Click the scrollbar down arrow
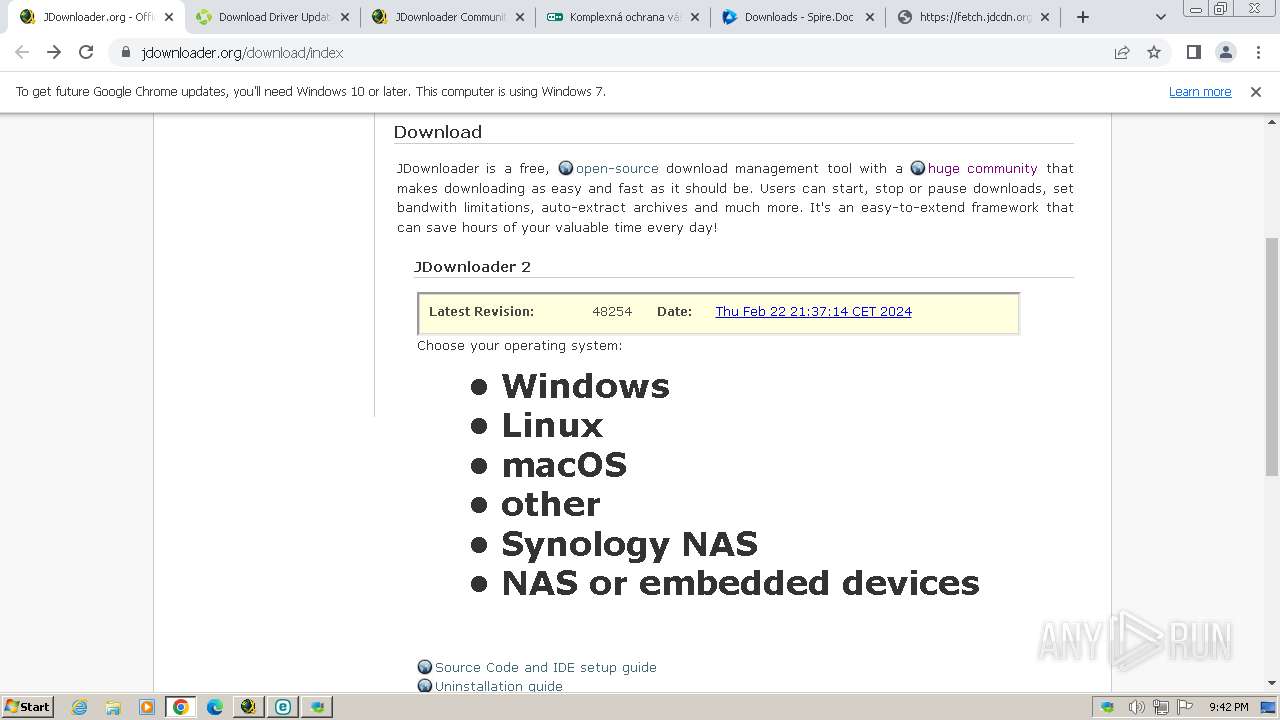 pyautogui.click(x=1272, y=684)
